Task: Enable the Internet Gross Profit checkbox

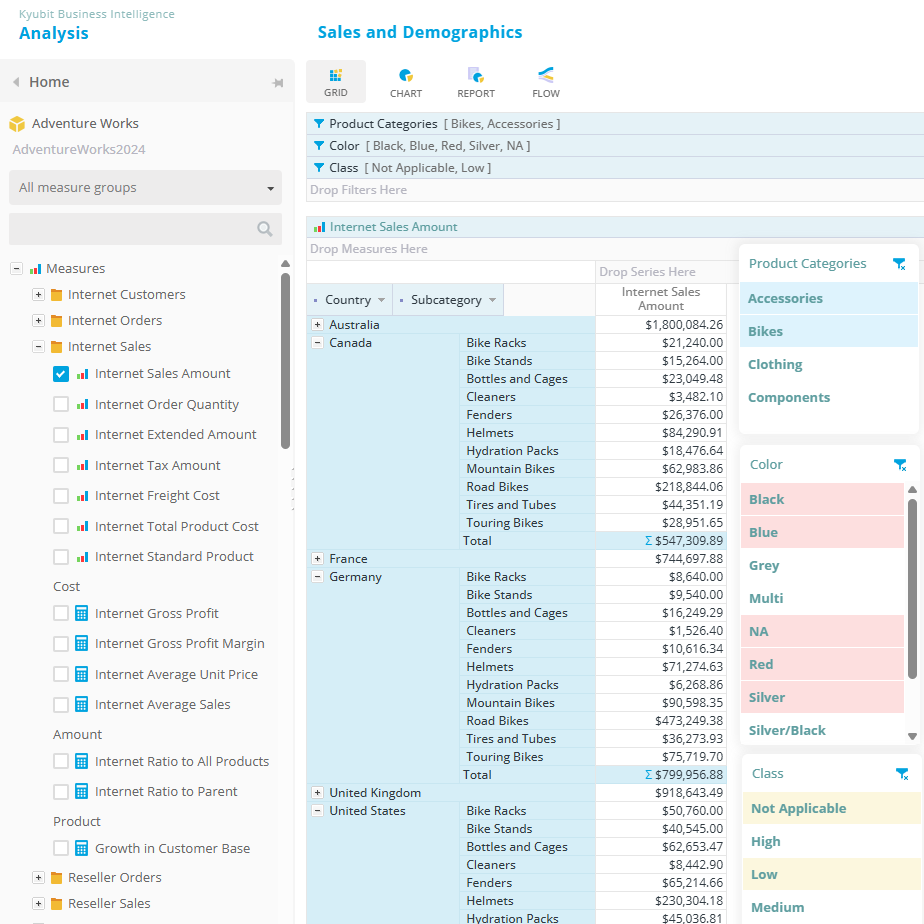Action: 61,614
